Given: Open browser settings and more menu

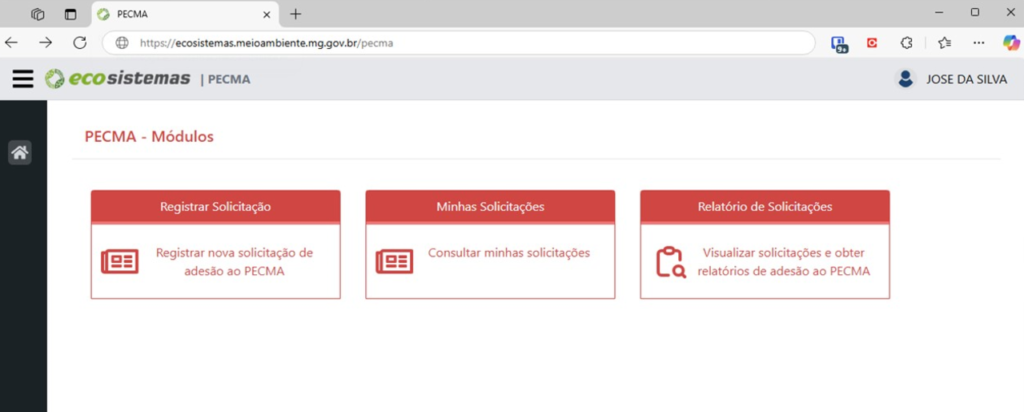Looking at the screenshot, I should (x=978, y=43).
